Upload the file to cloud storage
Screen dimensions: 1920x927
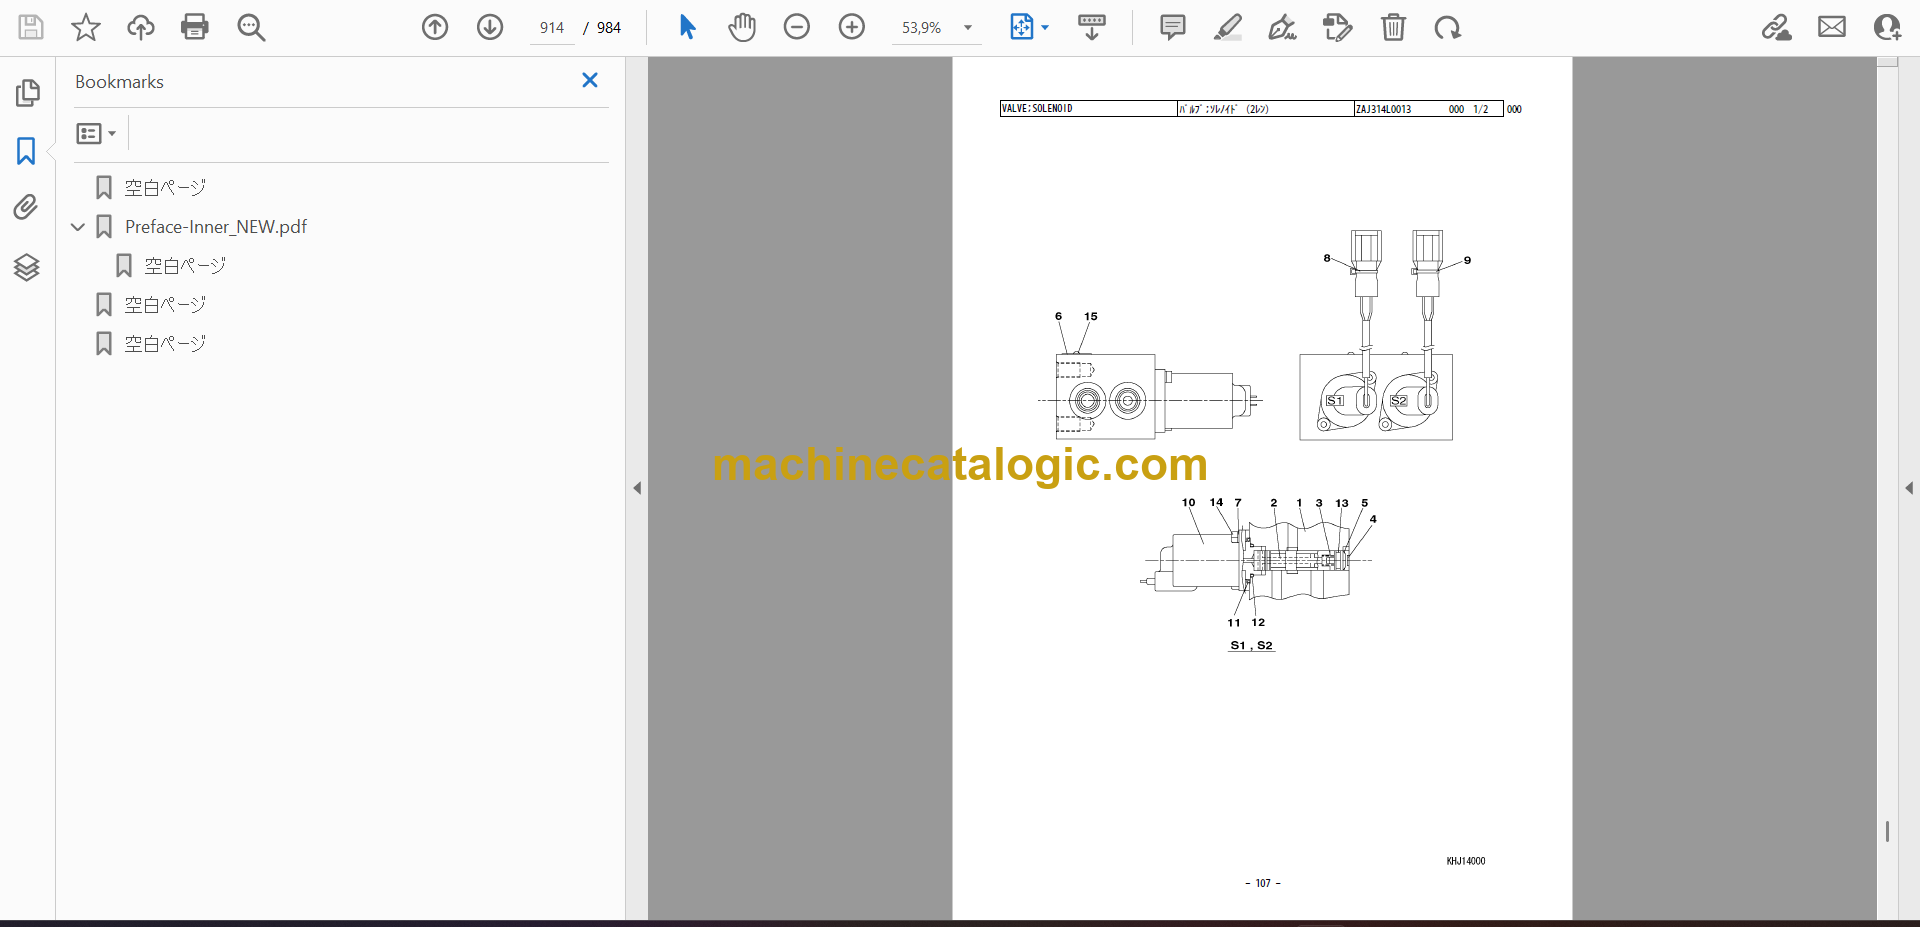coord(141,27)
